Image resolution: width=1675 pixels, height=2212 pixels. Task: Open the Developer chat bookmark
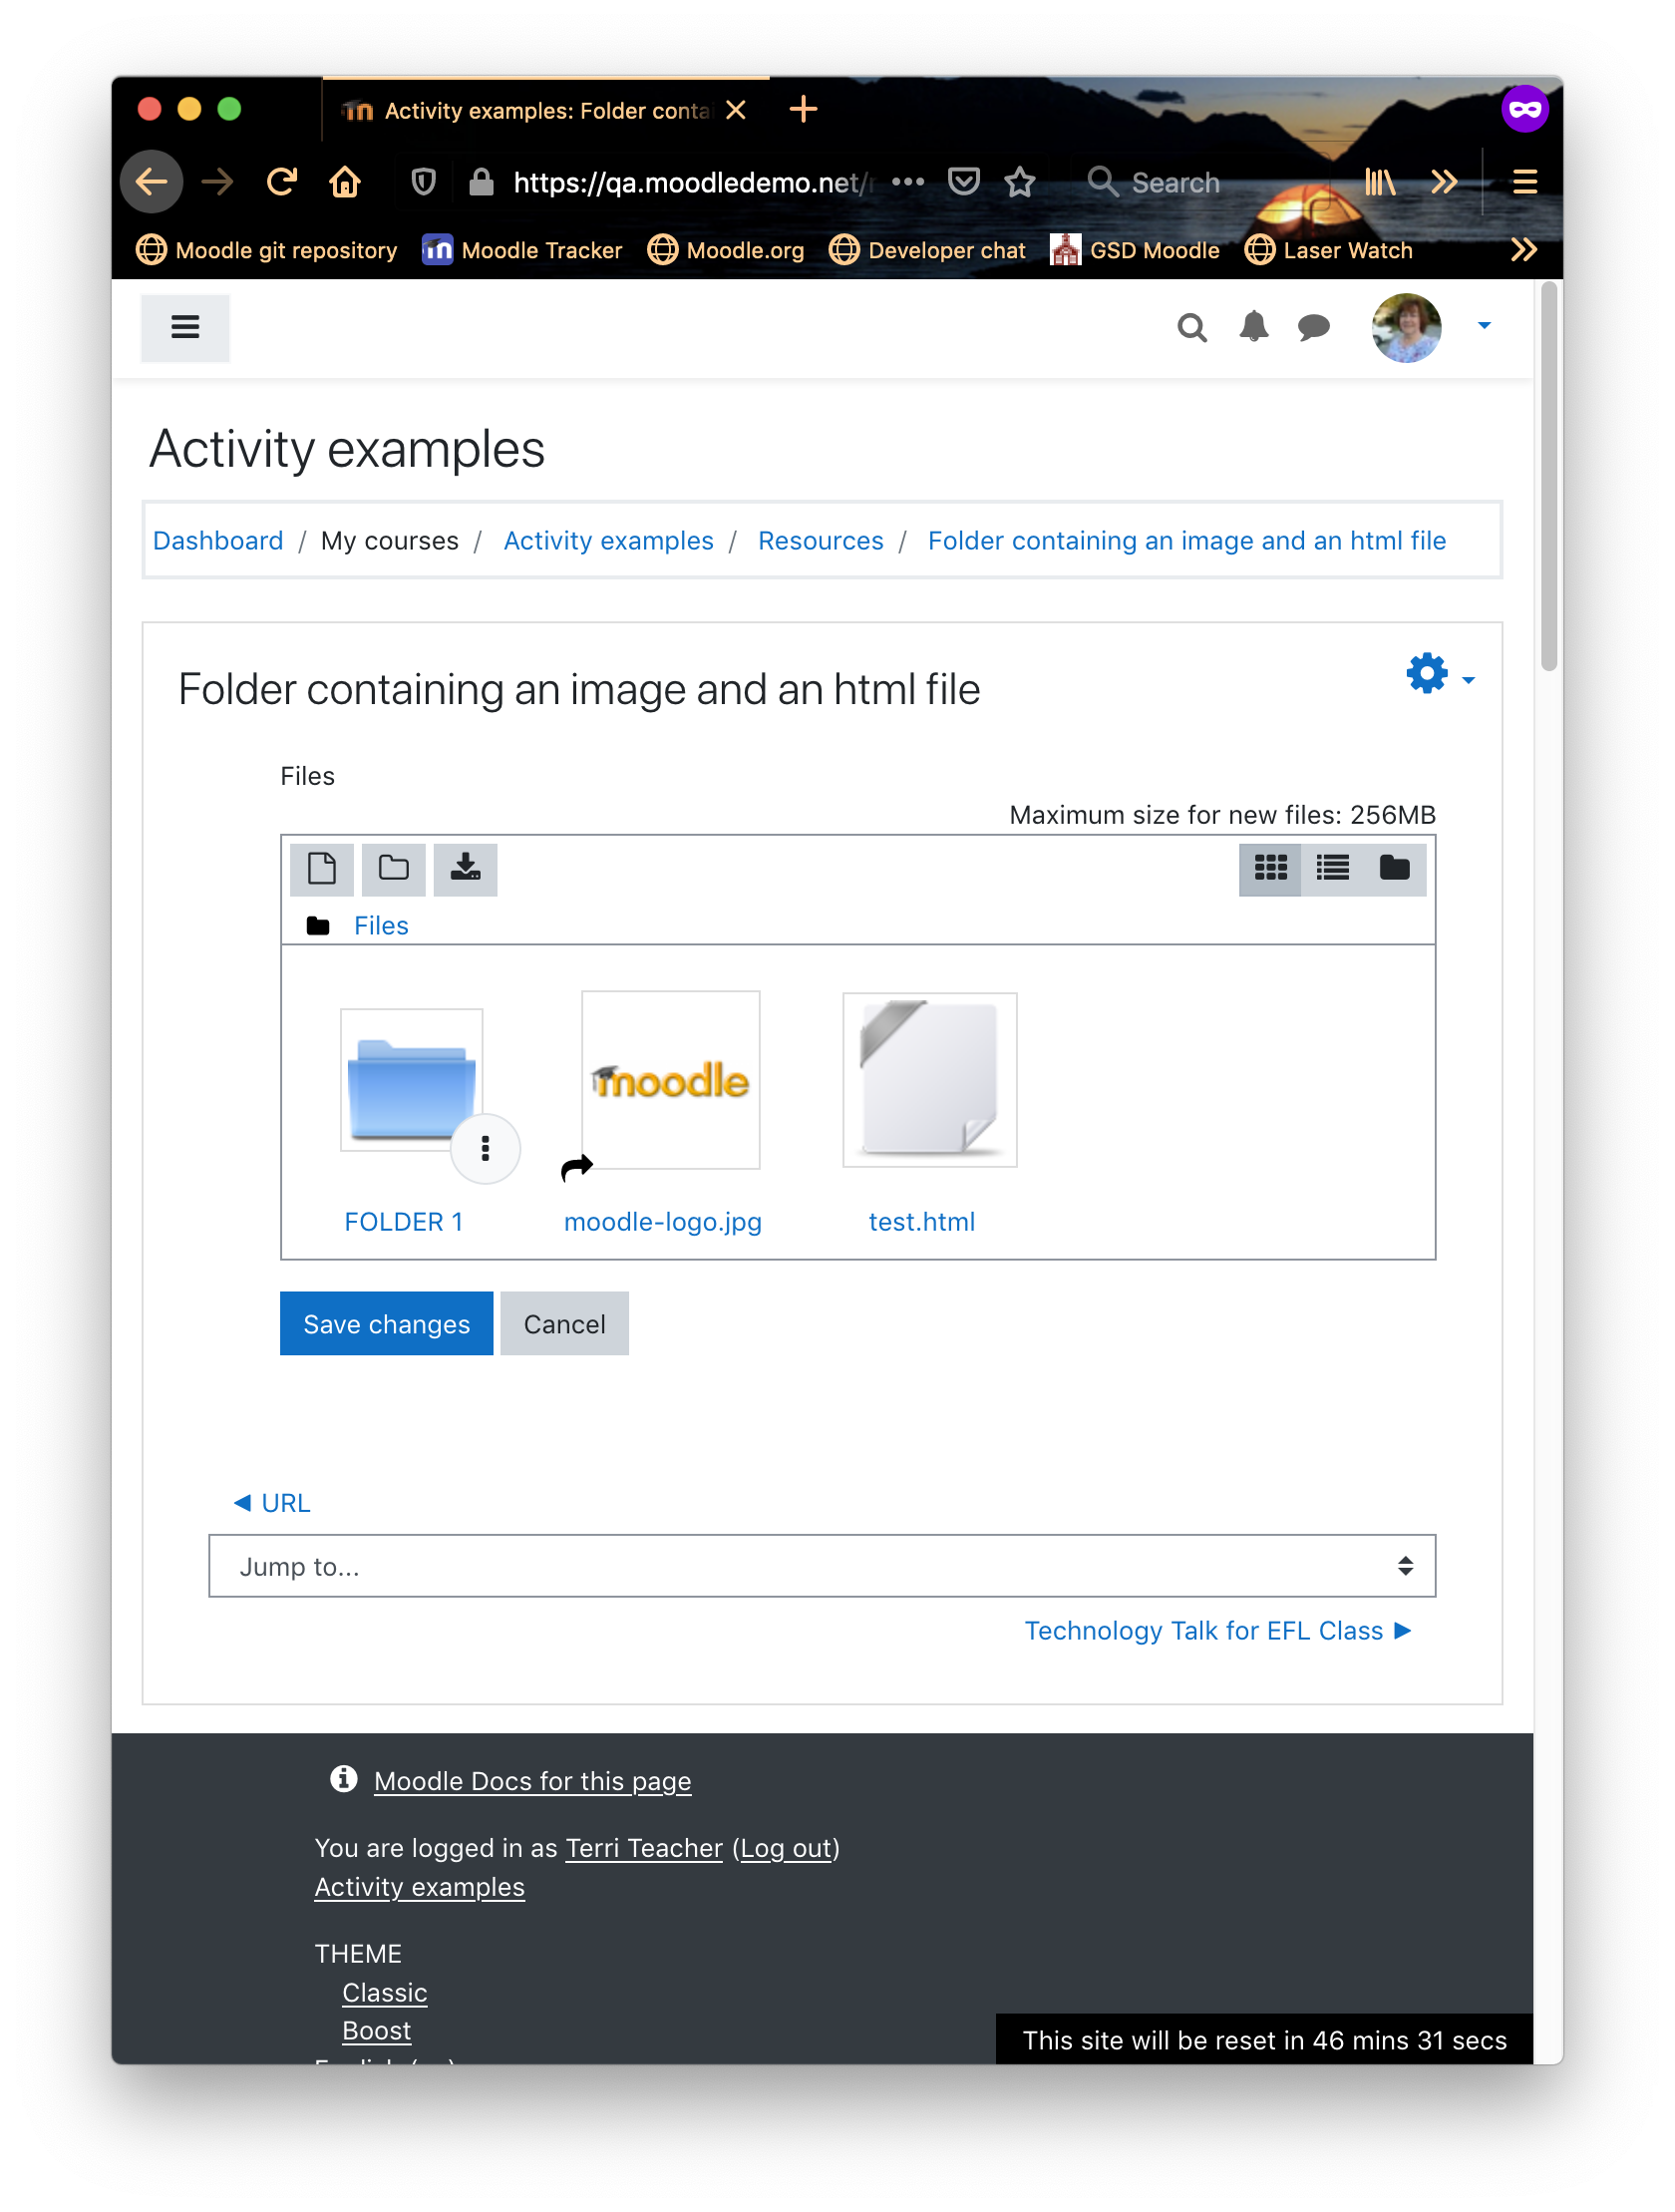coord(927,250)
